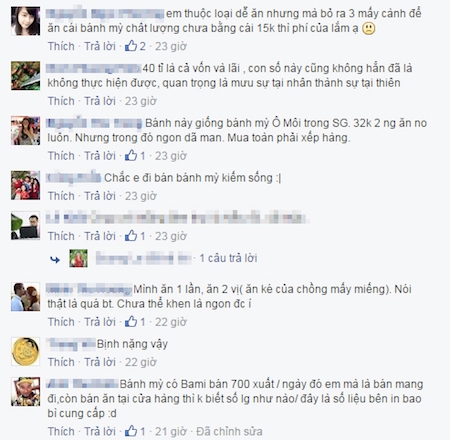Like the comment about 40 tỉ vốn và lãi
This screenshot has width=450, height=440.
pos(61,101)
